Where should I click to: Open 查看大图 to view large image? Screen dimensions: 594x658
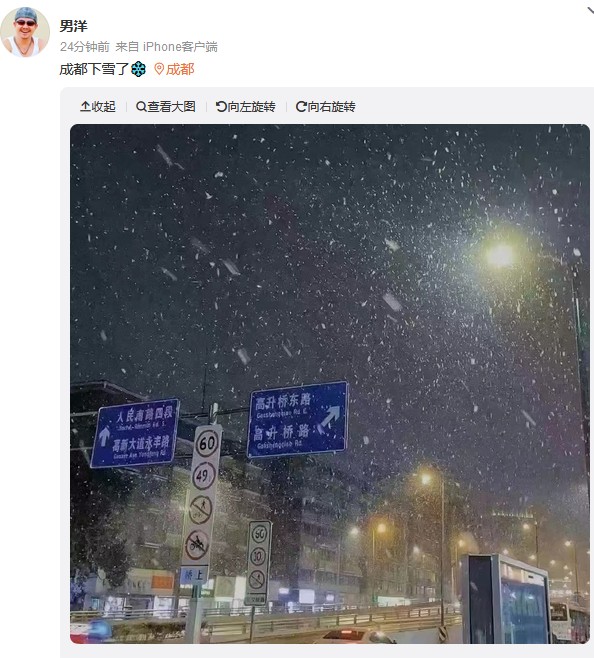(166, 107)
